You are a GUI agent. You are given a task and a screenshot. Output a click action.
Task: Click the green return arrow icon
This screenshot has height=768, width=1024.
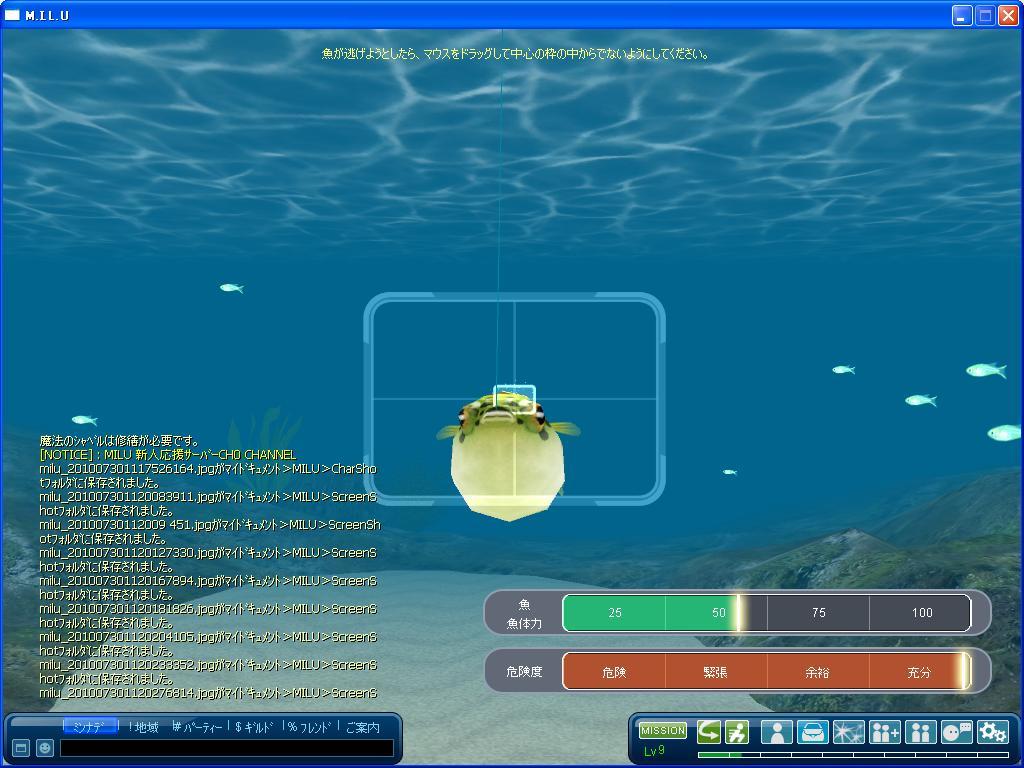click(x=709, y=732)
